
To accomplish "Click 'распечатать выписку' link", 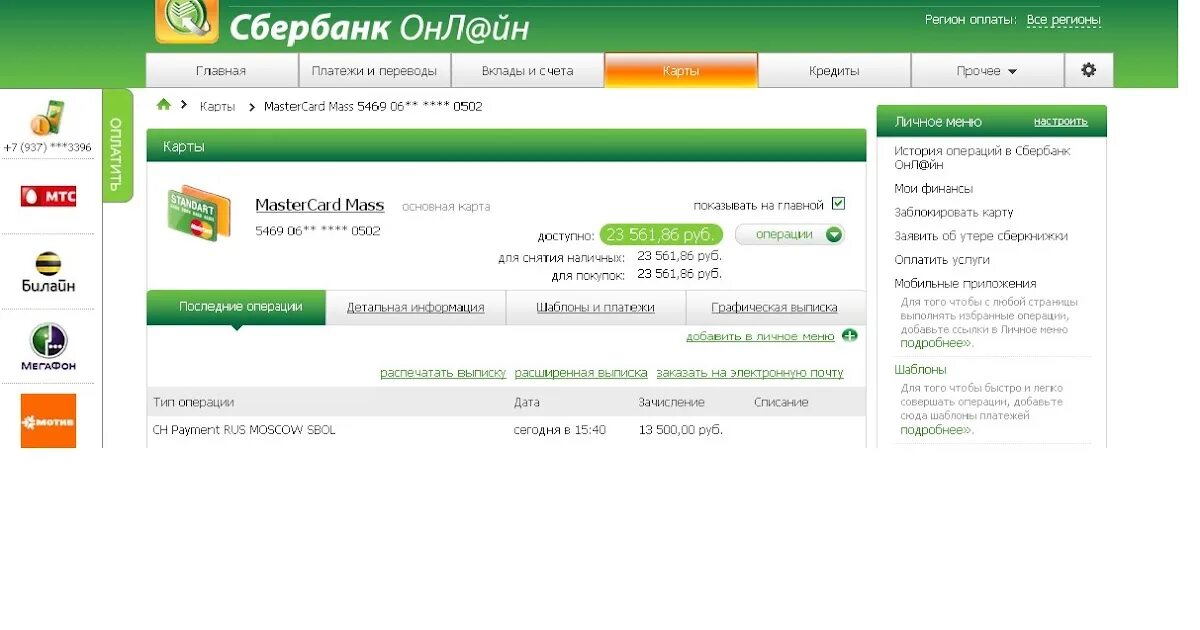I will pos(443,373).
